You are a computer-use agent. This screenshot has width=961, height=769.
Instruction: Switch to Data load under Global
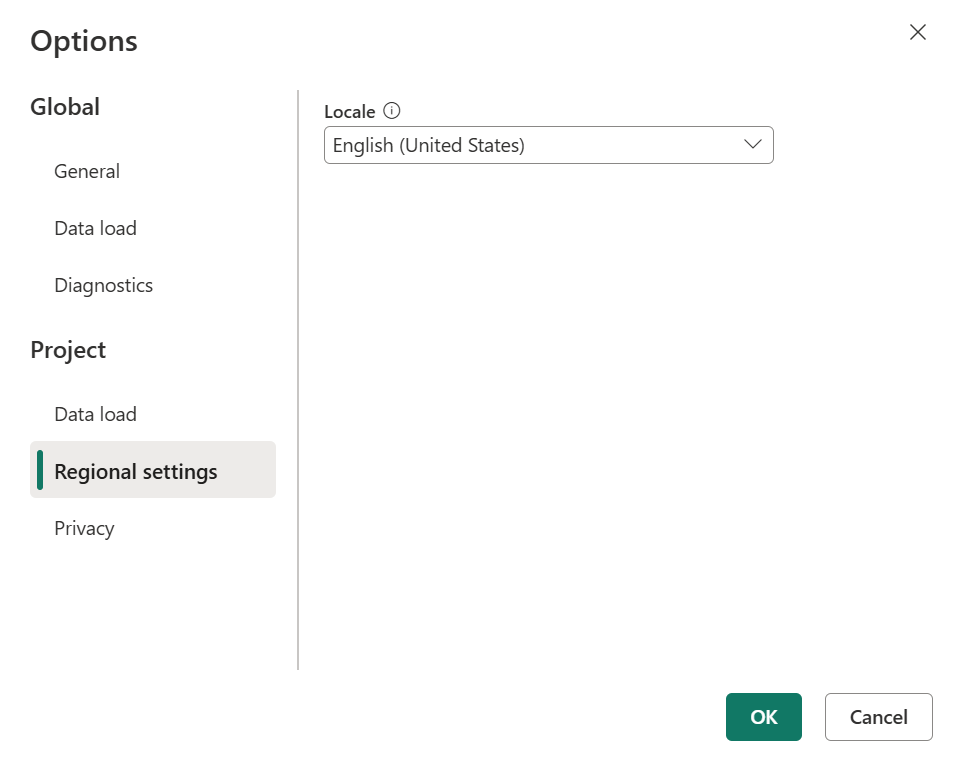pos(95,228)
